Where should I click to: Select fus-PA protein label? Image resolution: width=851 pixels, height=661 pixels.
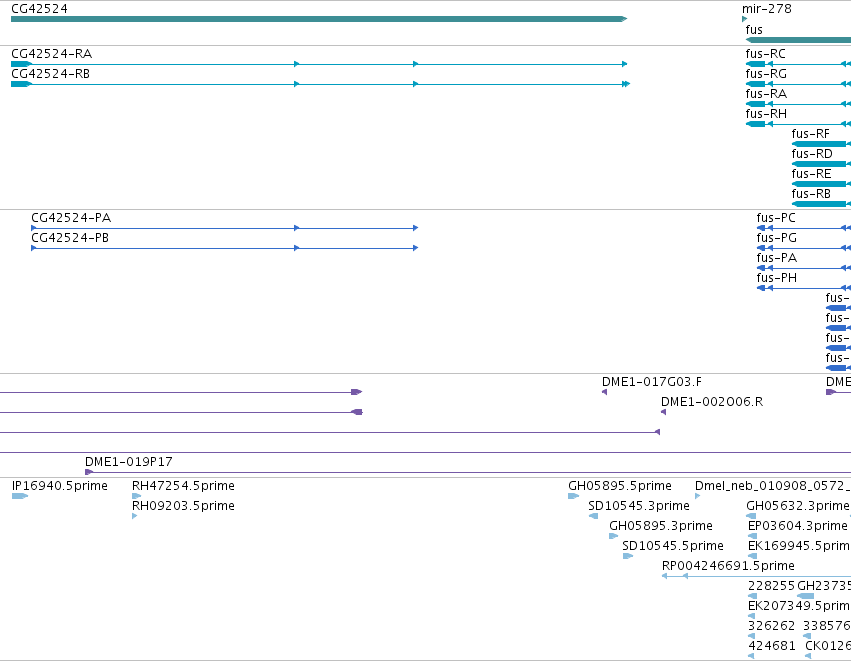tap(777, 258)
